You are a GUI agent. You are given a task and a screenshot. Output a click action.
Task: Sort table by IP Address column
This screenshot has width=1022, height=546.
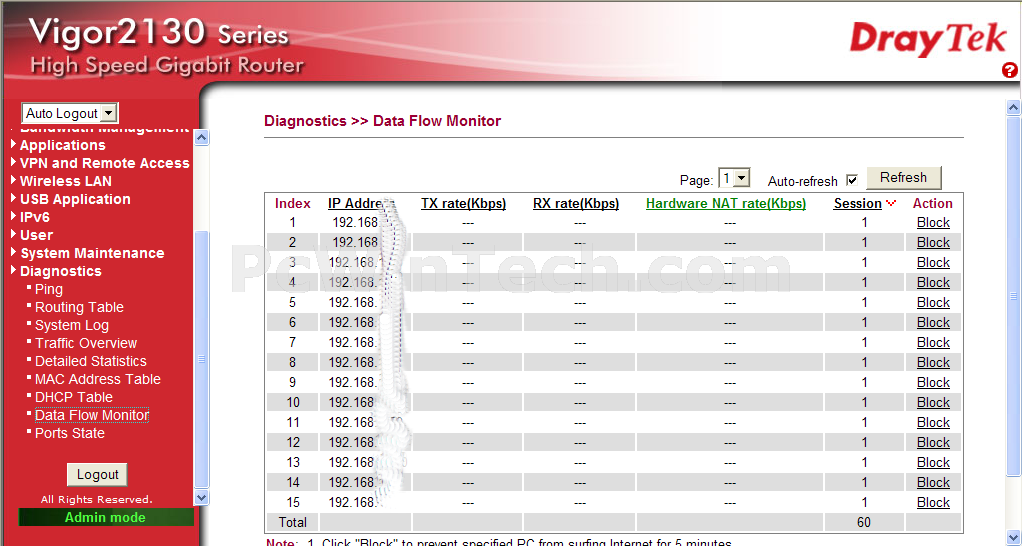pos(361,203)
